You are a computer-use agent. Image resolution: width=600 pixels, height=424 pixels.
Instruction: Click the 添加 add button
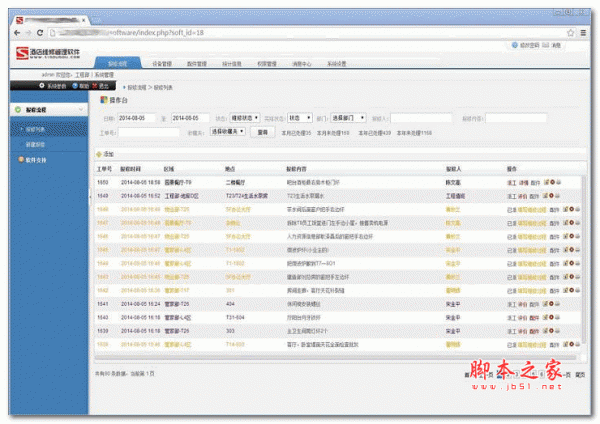[105, 154]
